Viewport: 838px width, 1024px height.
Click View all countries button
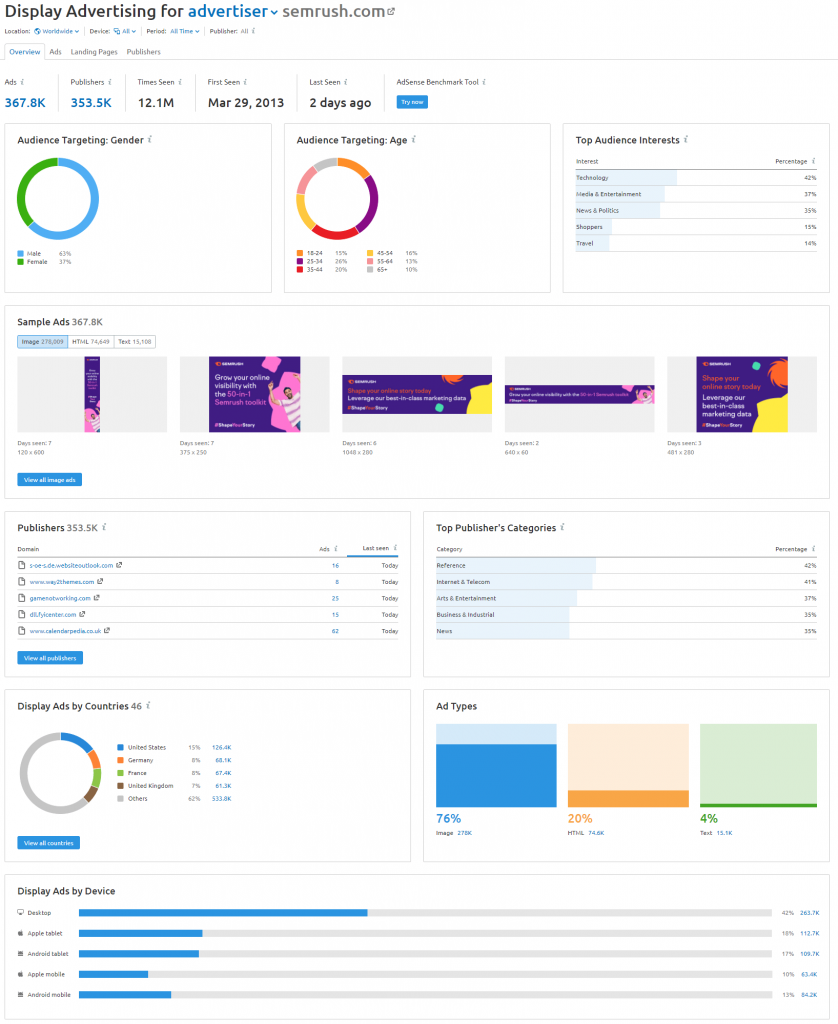click(49, 842)
